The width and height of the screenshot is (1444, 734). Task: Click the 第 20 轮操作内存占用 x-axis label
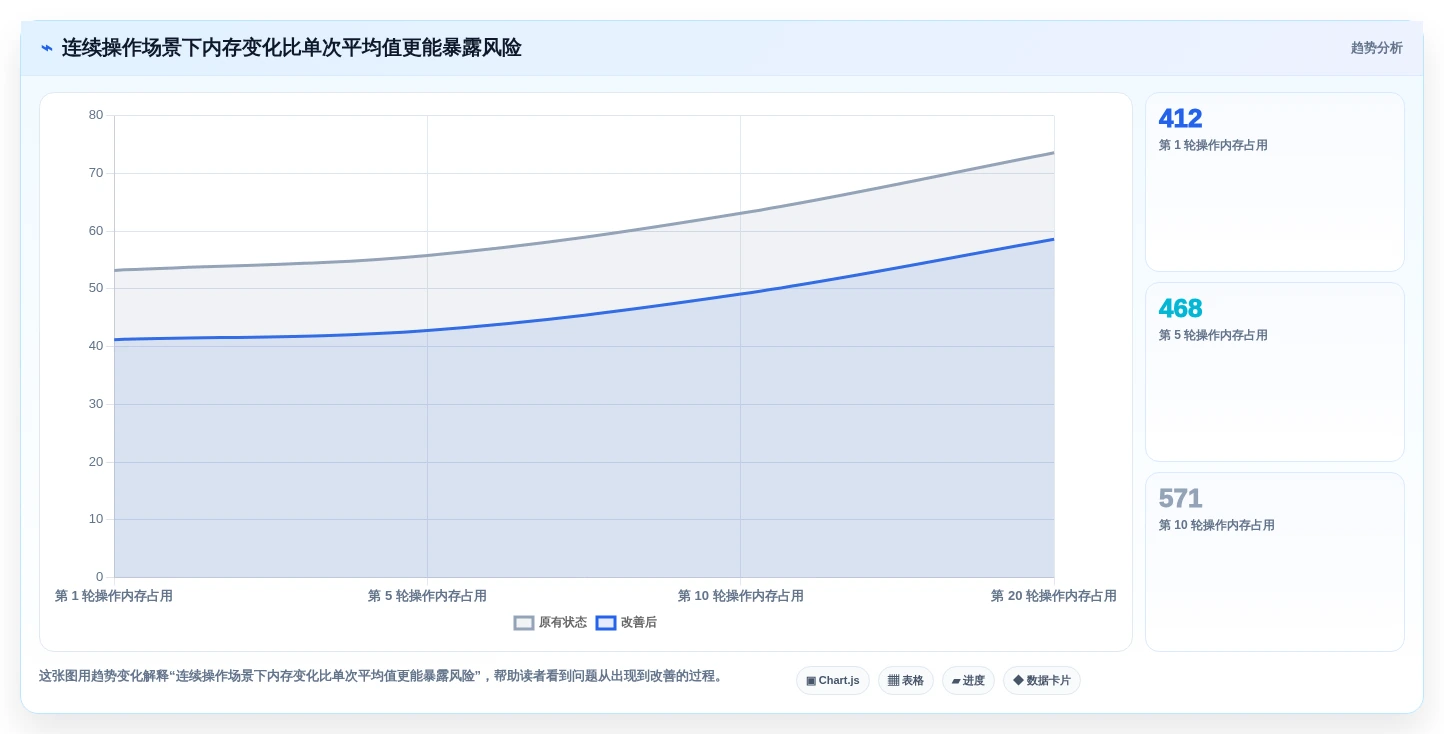click(1054, 596)
